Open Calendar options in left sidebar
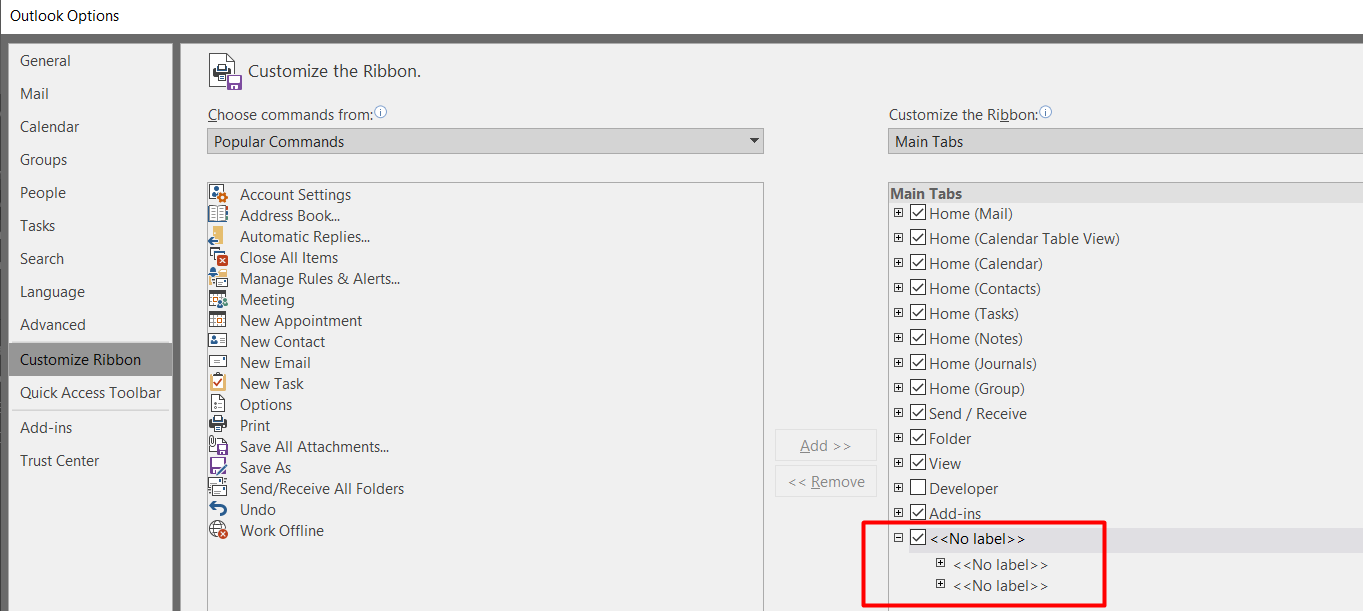This screenshot has width=1363, height=611. click(x=90, y=127)
